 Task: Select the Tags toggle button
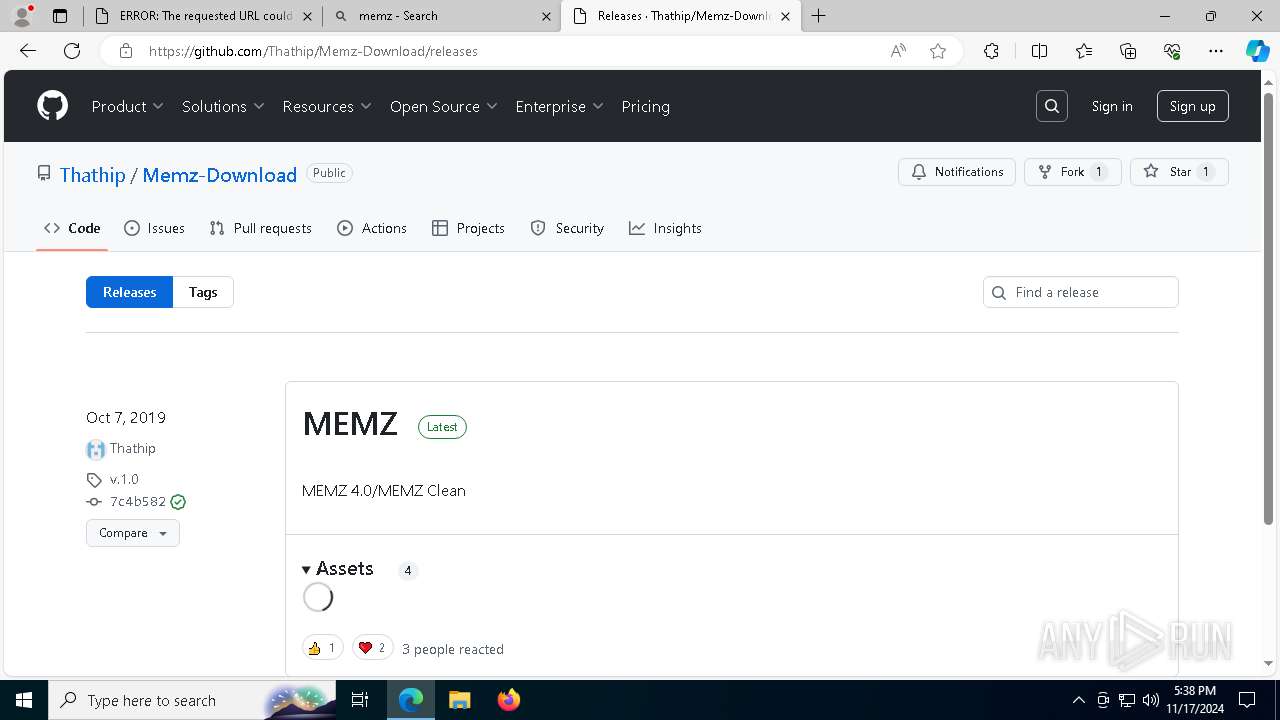(x=203, y=292)
